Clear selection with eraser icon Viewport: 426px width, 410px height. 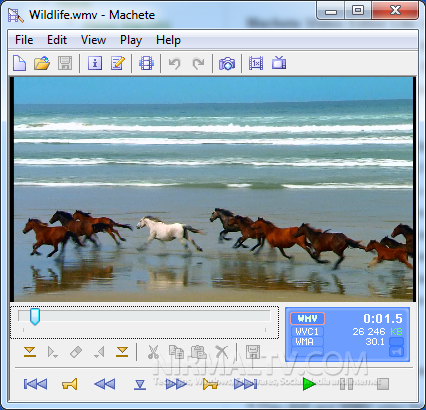click(76, 352)
